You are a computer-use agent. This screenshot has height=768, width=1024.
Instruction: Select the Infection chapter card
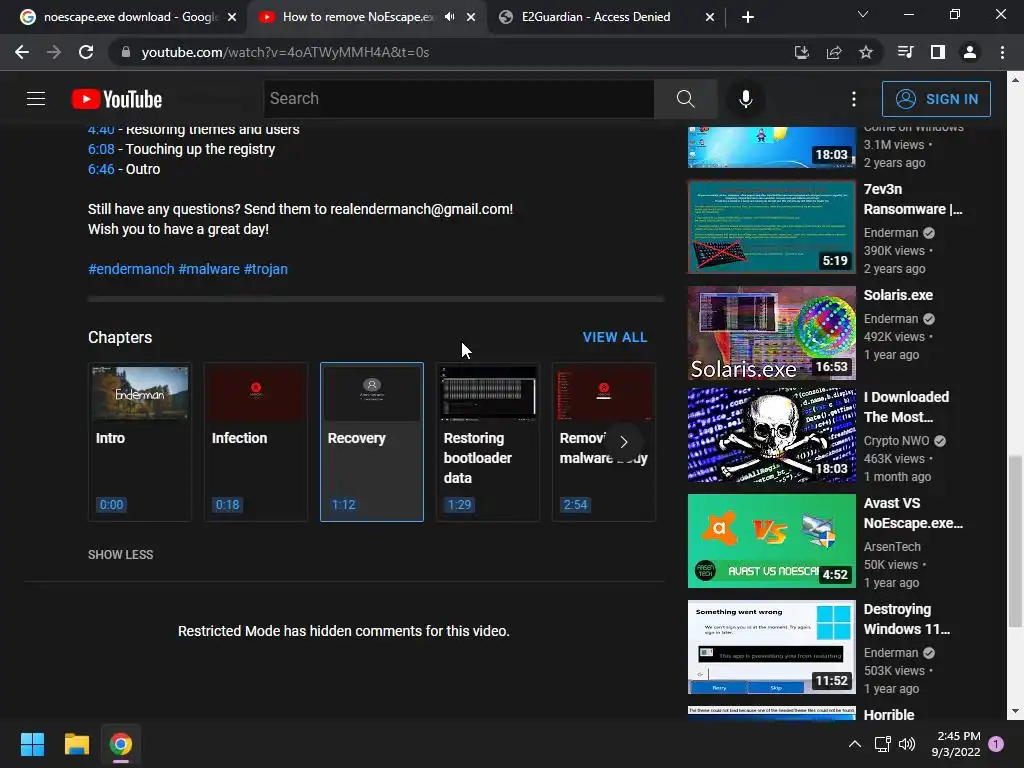click(255, 442)
